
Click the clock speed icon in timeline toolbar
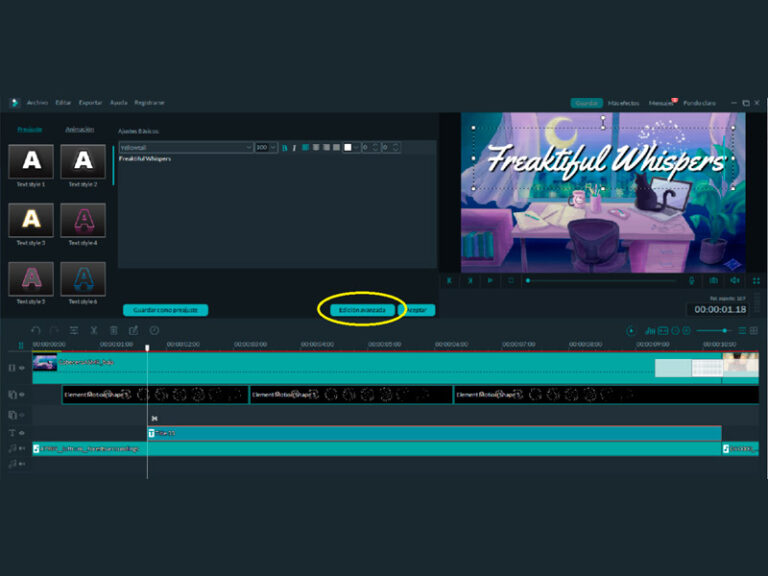[x=154, y=331]
